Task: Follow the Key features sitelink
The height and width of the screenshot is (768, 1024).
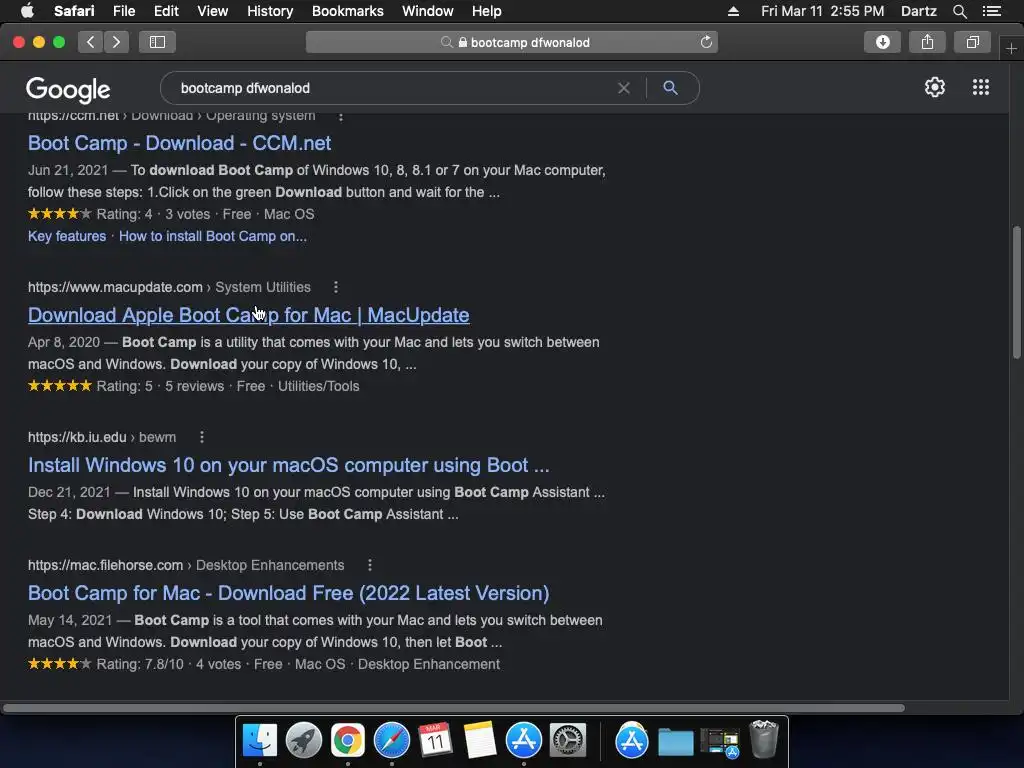Action: pyautogui.click(x=67, y=236)
